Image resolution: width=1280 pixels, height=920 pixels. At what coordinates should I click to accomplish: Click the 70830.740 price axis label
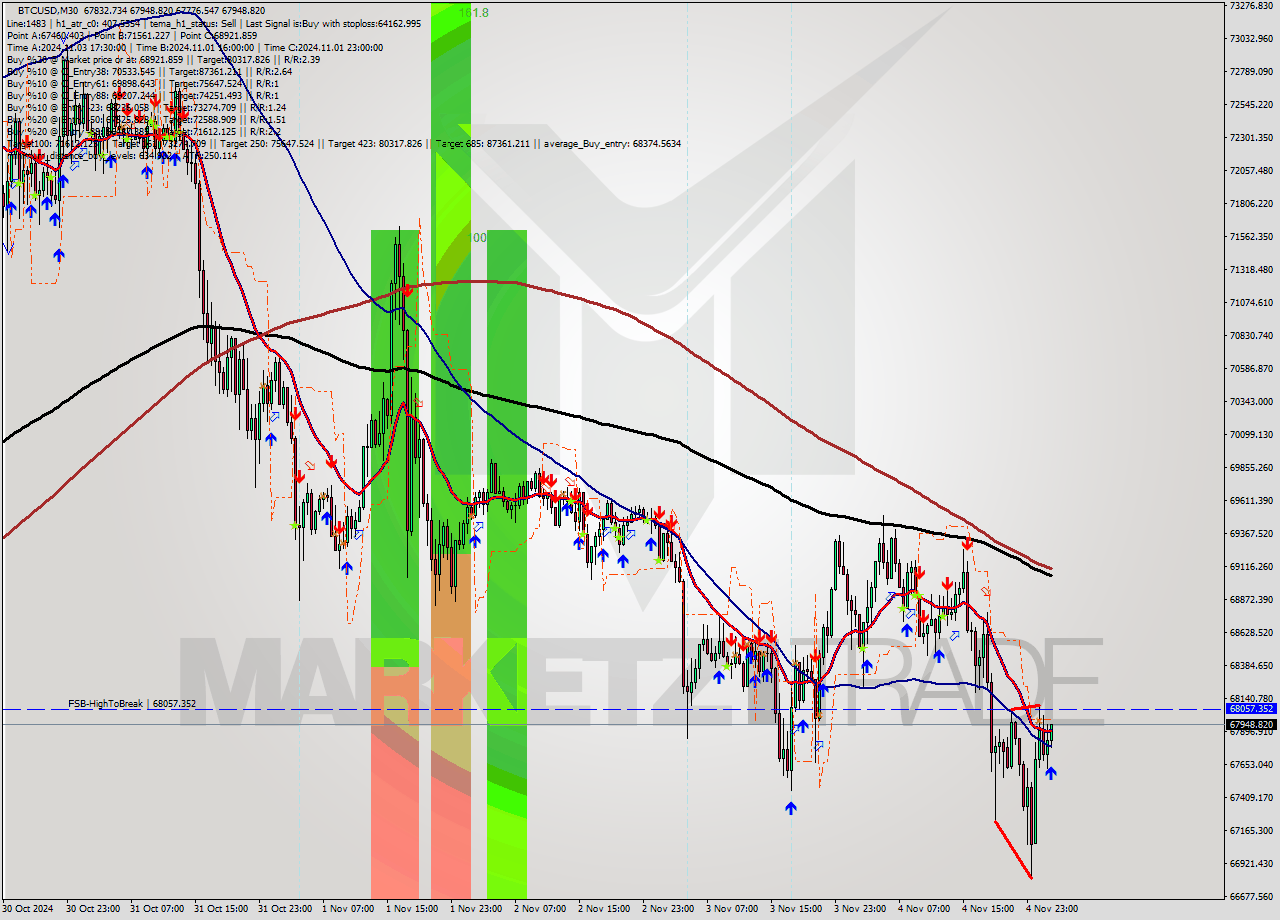pyautogui.click(x=1252, y=336)
